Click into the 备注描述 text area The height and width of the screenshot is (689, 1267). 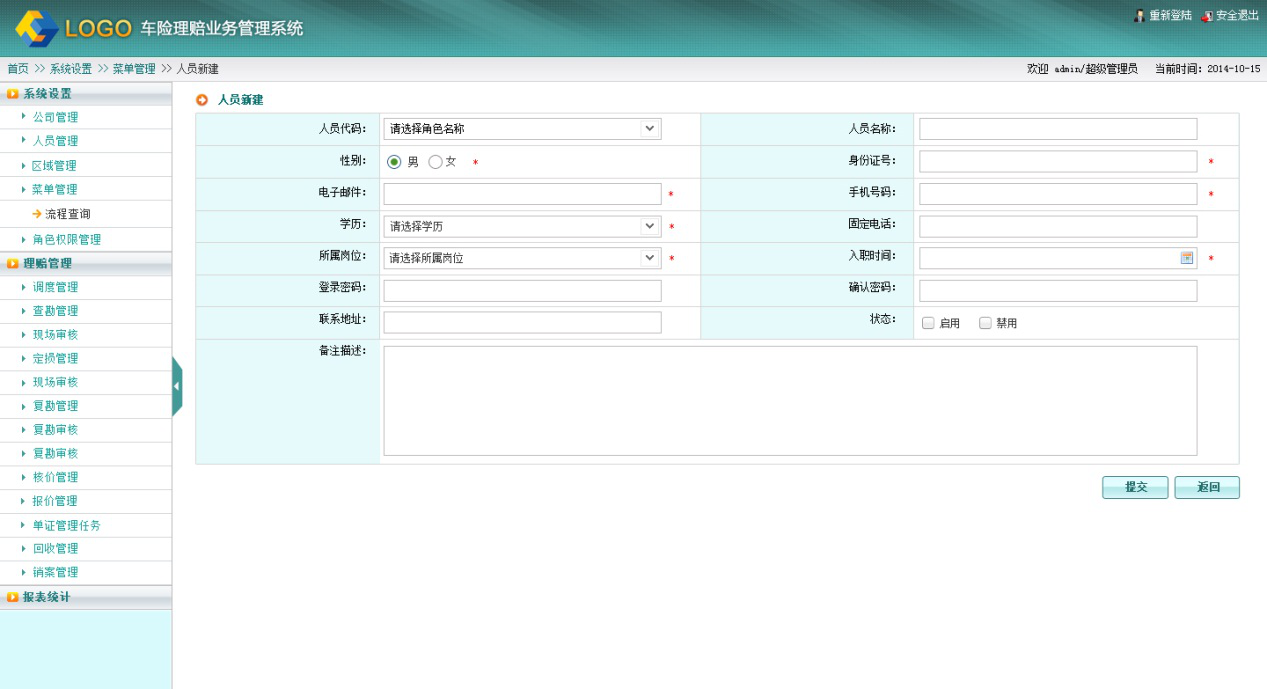(790, 401)
